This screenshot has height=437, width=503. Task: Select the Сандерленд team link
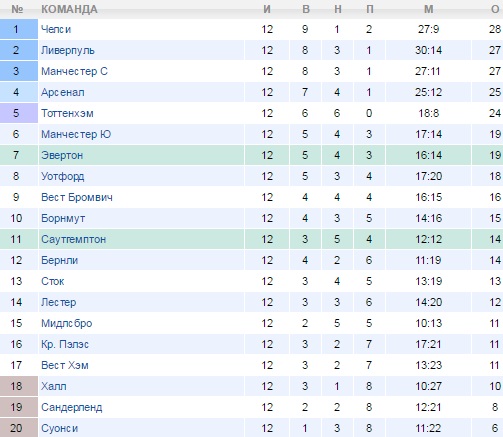click(72, 407)
